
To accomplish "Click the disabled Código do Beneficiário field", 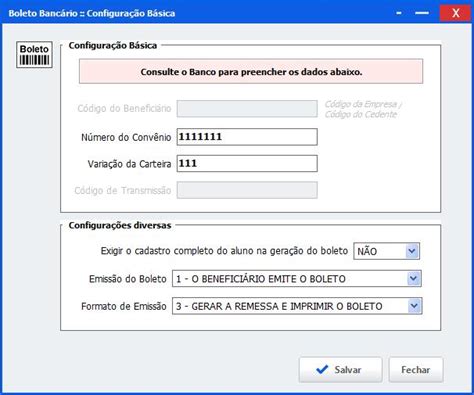I will (x=247, y=109).
